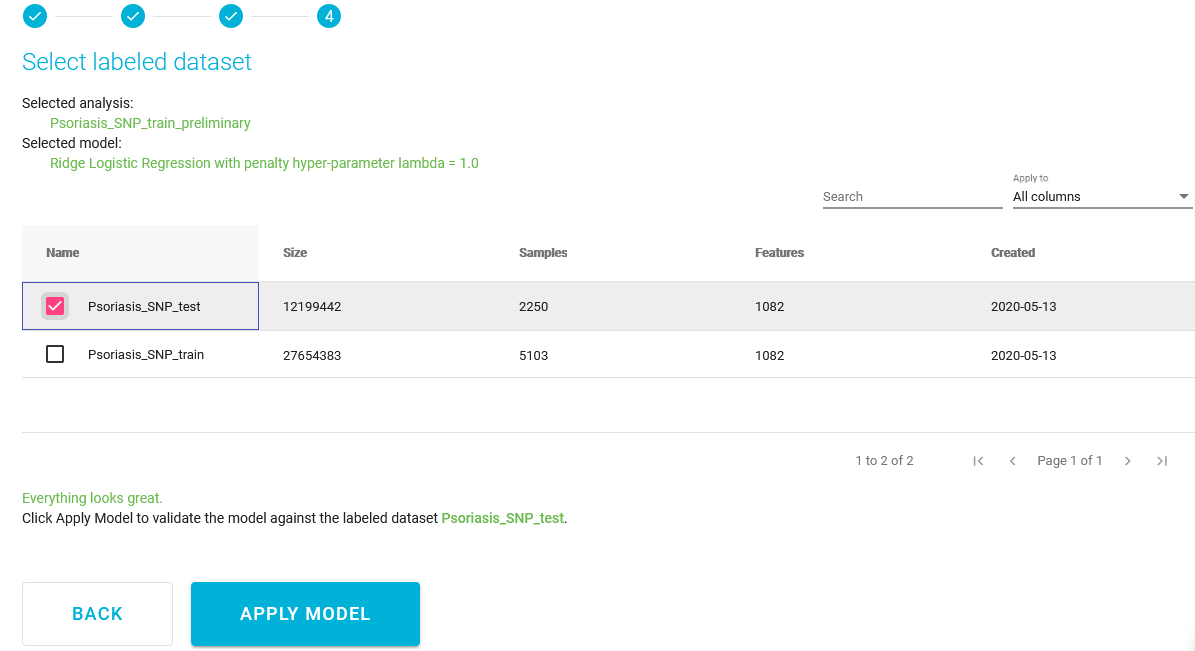1195x651 pixels.
Task: Click created date in Psoriasis_SNP_test row
Action: 1024,306
